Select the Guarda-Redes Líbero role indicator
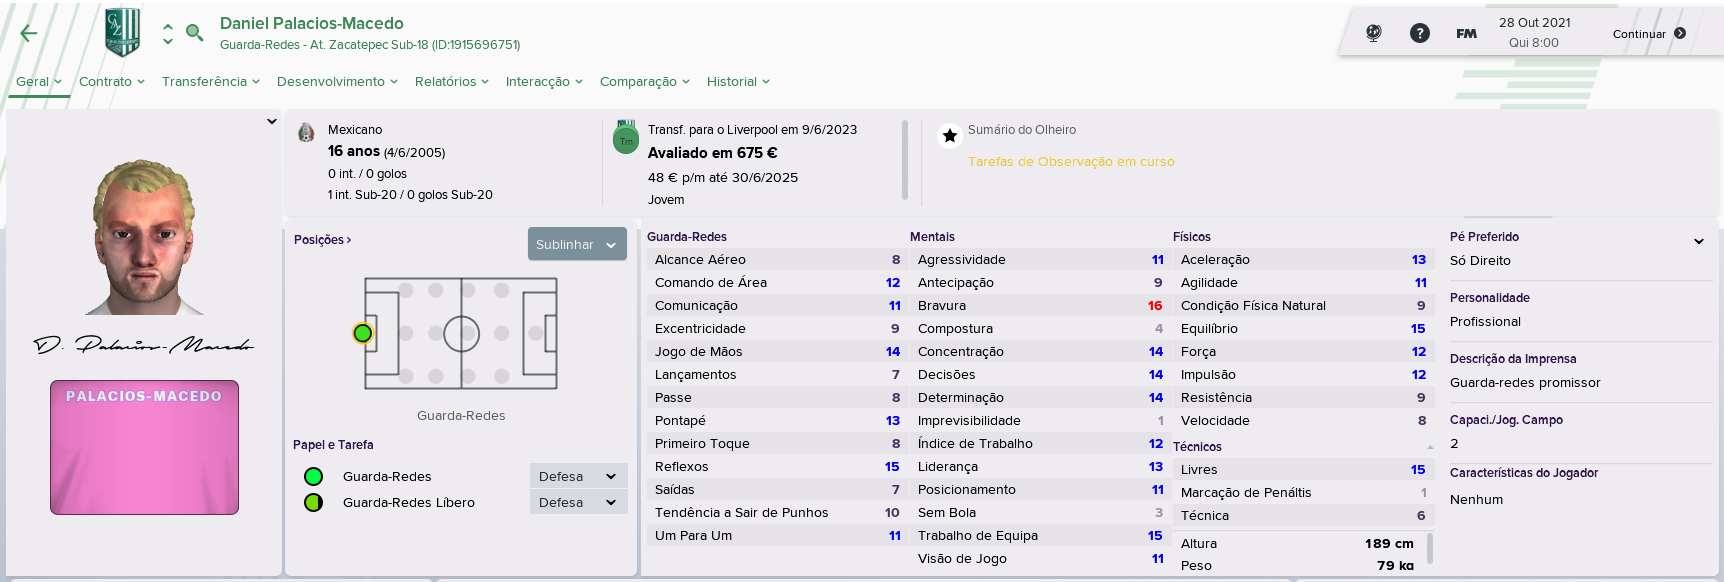 (314, 502)
